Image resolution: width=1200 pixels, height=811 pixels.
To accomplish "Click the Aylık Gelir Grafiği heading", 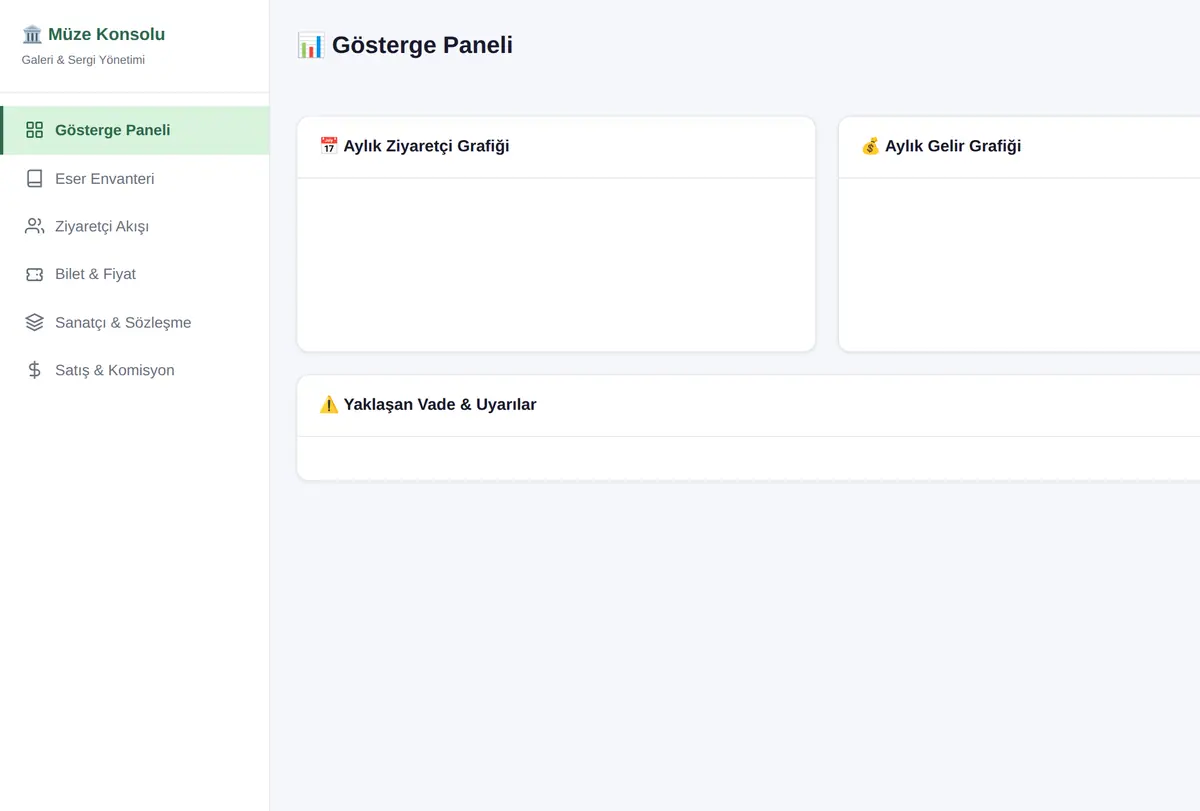I will click(953, 146).
